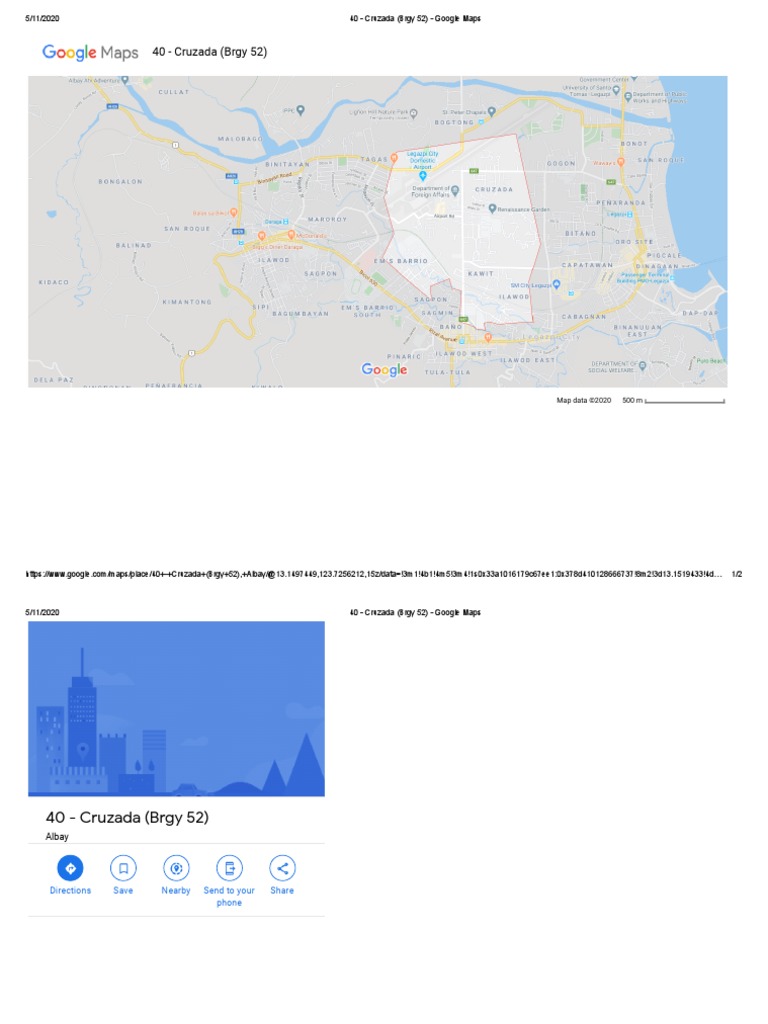The height and width of the screenshot is (1024, 768).
Task: Click the Send to your phone icon
Action: (229, 868)
